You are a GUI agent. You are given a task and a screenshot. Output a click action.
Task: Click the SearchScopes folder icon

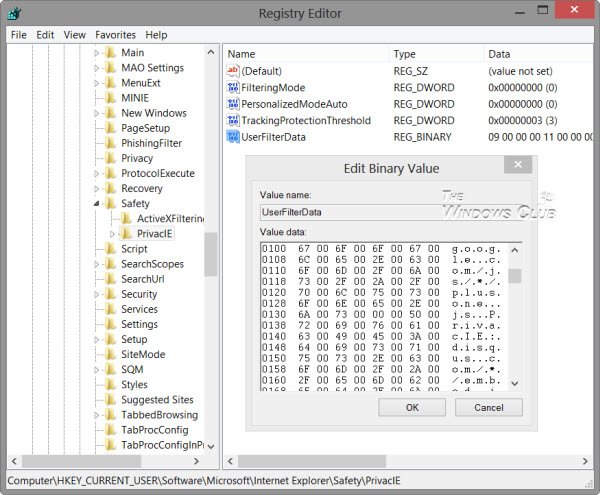point(111,264)
